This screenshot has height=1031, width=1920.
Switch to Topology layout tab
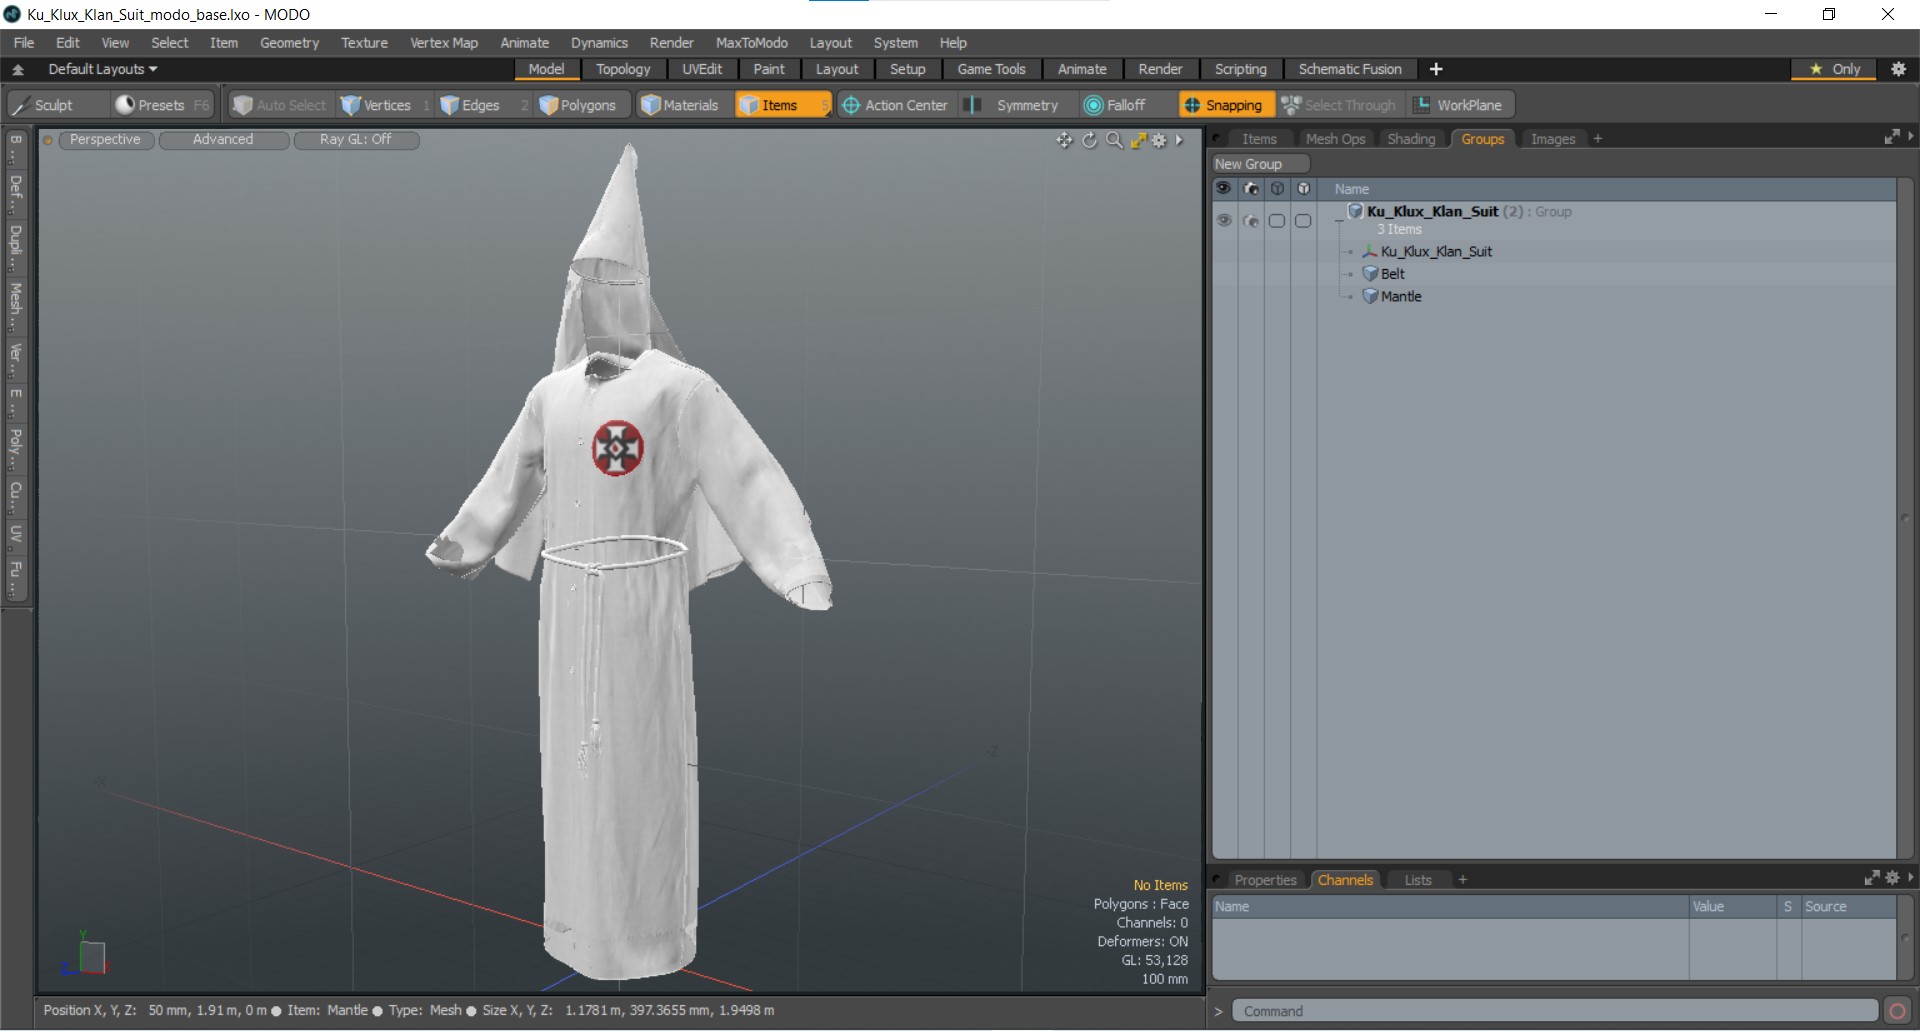(x=623, y=69)
